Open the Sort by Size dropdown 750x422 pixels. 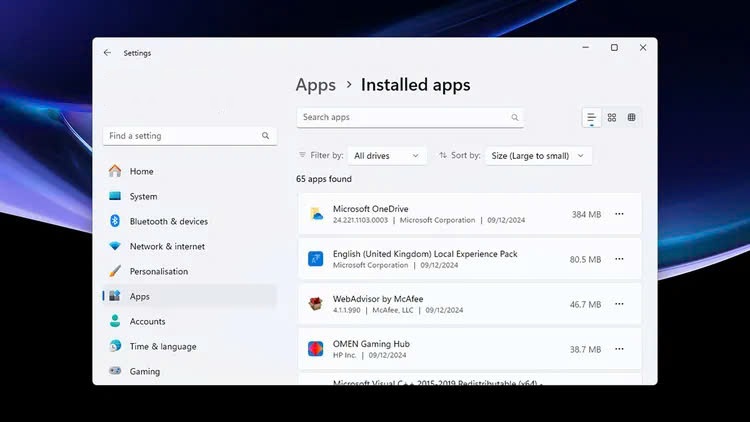click(538, 156)
